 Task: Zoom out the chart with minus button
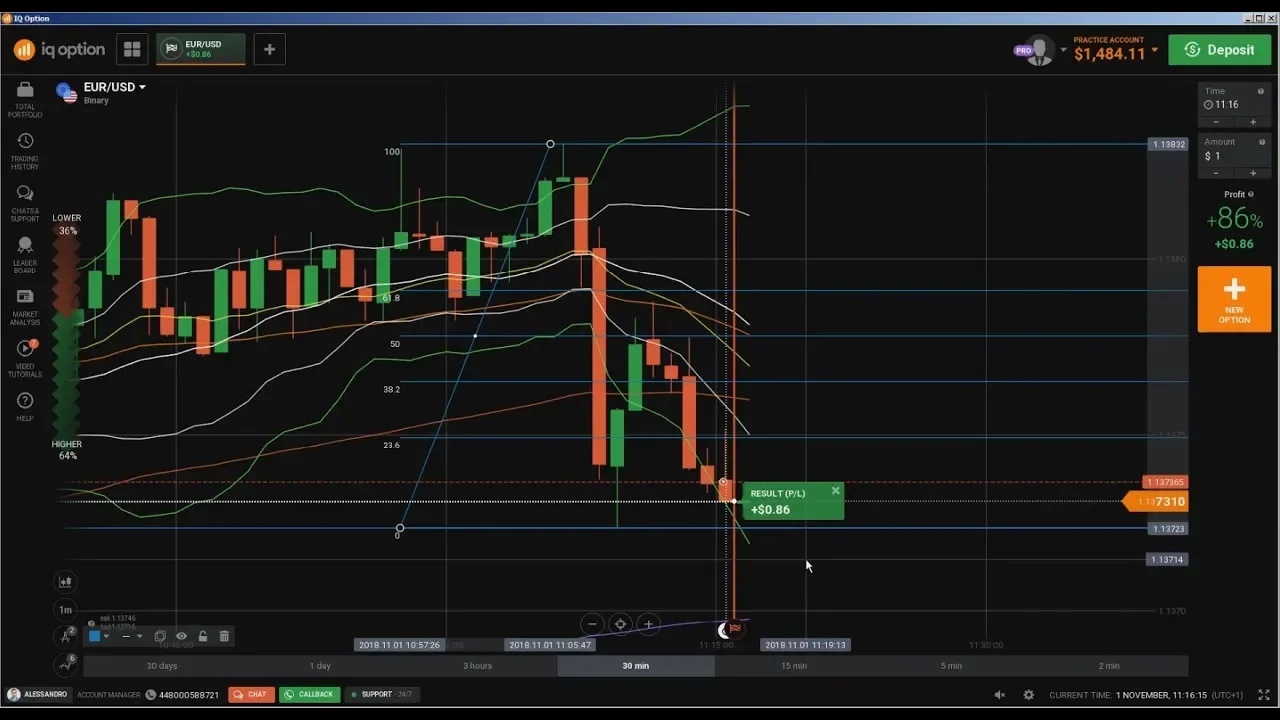pyautogui.click(x=592, y=624)
